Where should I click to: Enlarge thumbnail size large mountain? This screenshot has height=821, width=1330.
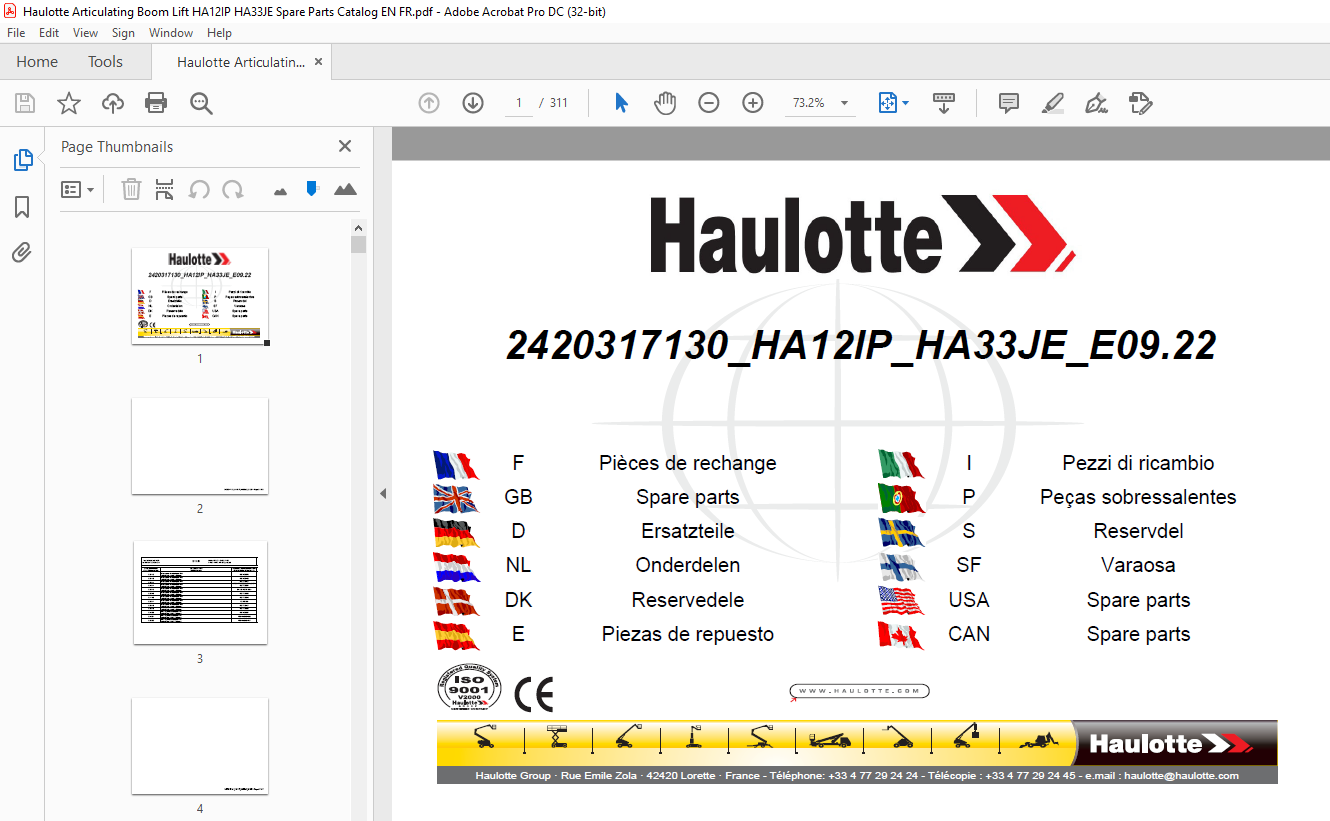pyautogui.click(x=345, y=189)
